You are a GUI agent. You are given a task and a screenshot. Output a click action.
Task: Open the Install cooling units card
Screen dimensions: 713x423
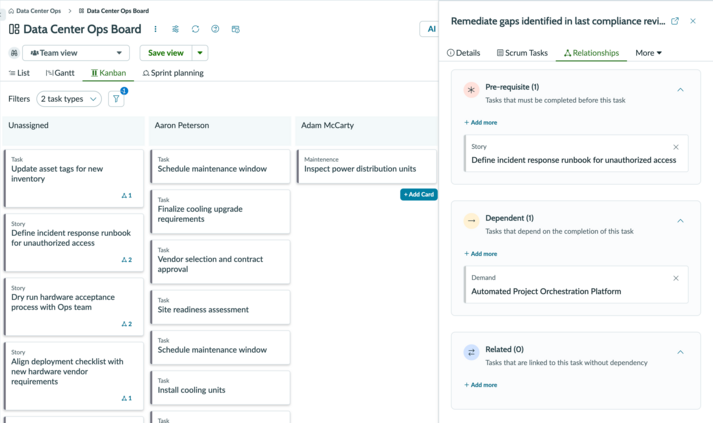pyautogui.click(x=220, y=388)
